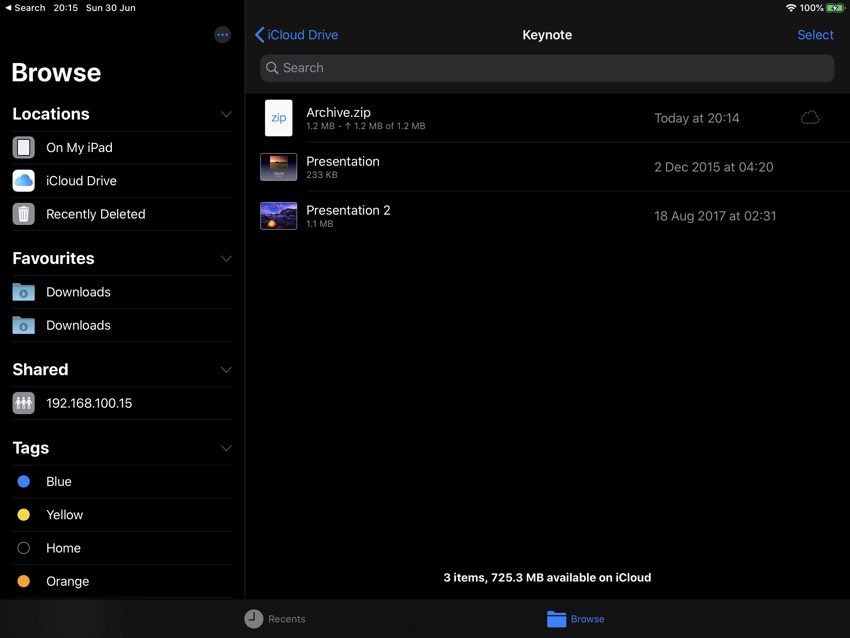This screenshot has width=850, height=638.
Task: Click the Wi-Fi icon in status bar
Action: pyautogui.click(x=791, y=8)
